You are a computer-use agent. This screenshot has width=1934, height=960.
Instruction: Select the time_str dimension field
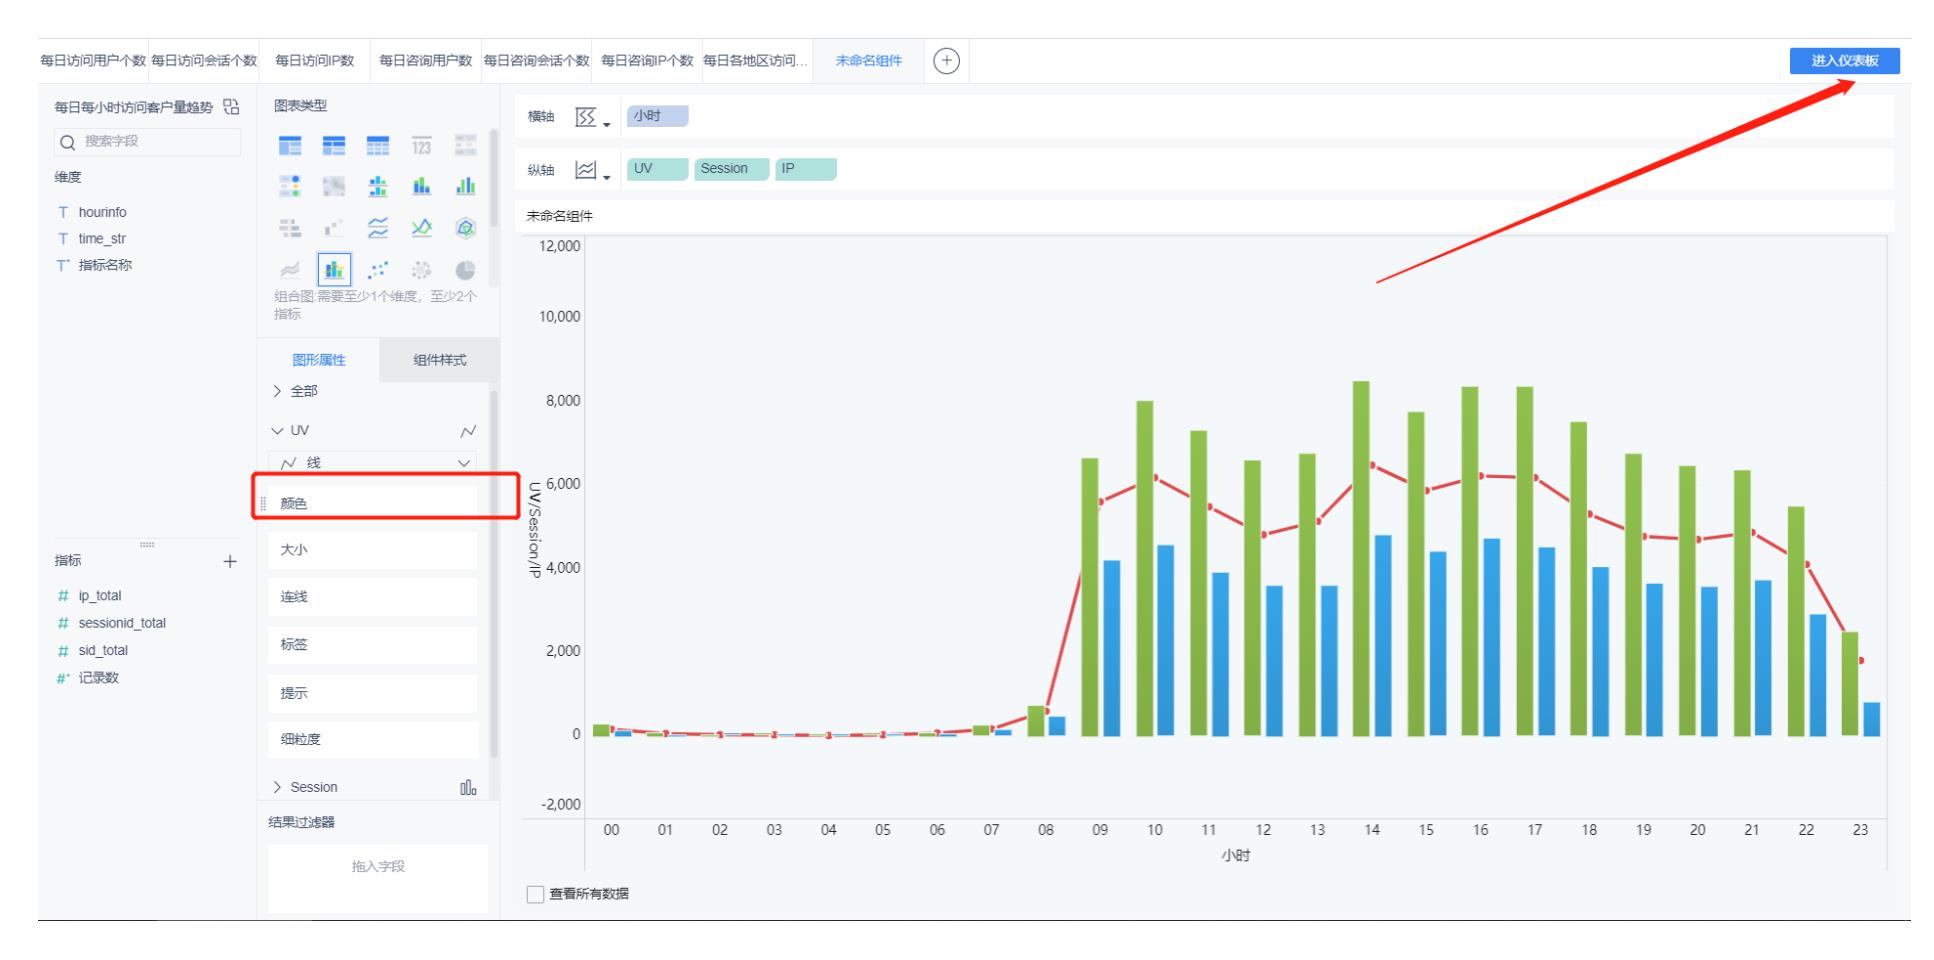102,239
